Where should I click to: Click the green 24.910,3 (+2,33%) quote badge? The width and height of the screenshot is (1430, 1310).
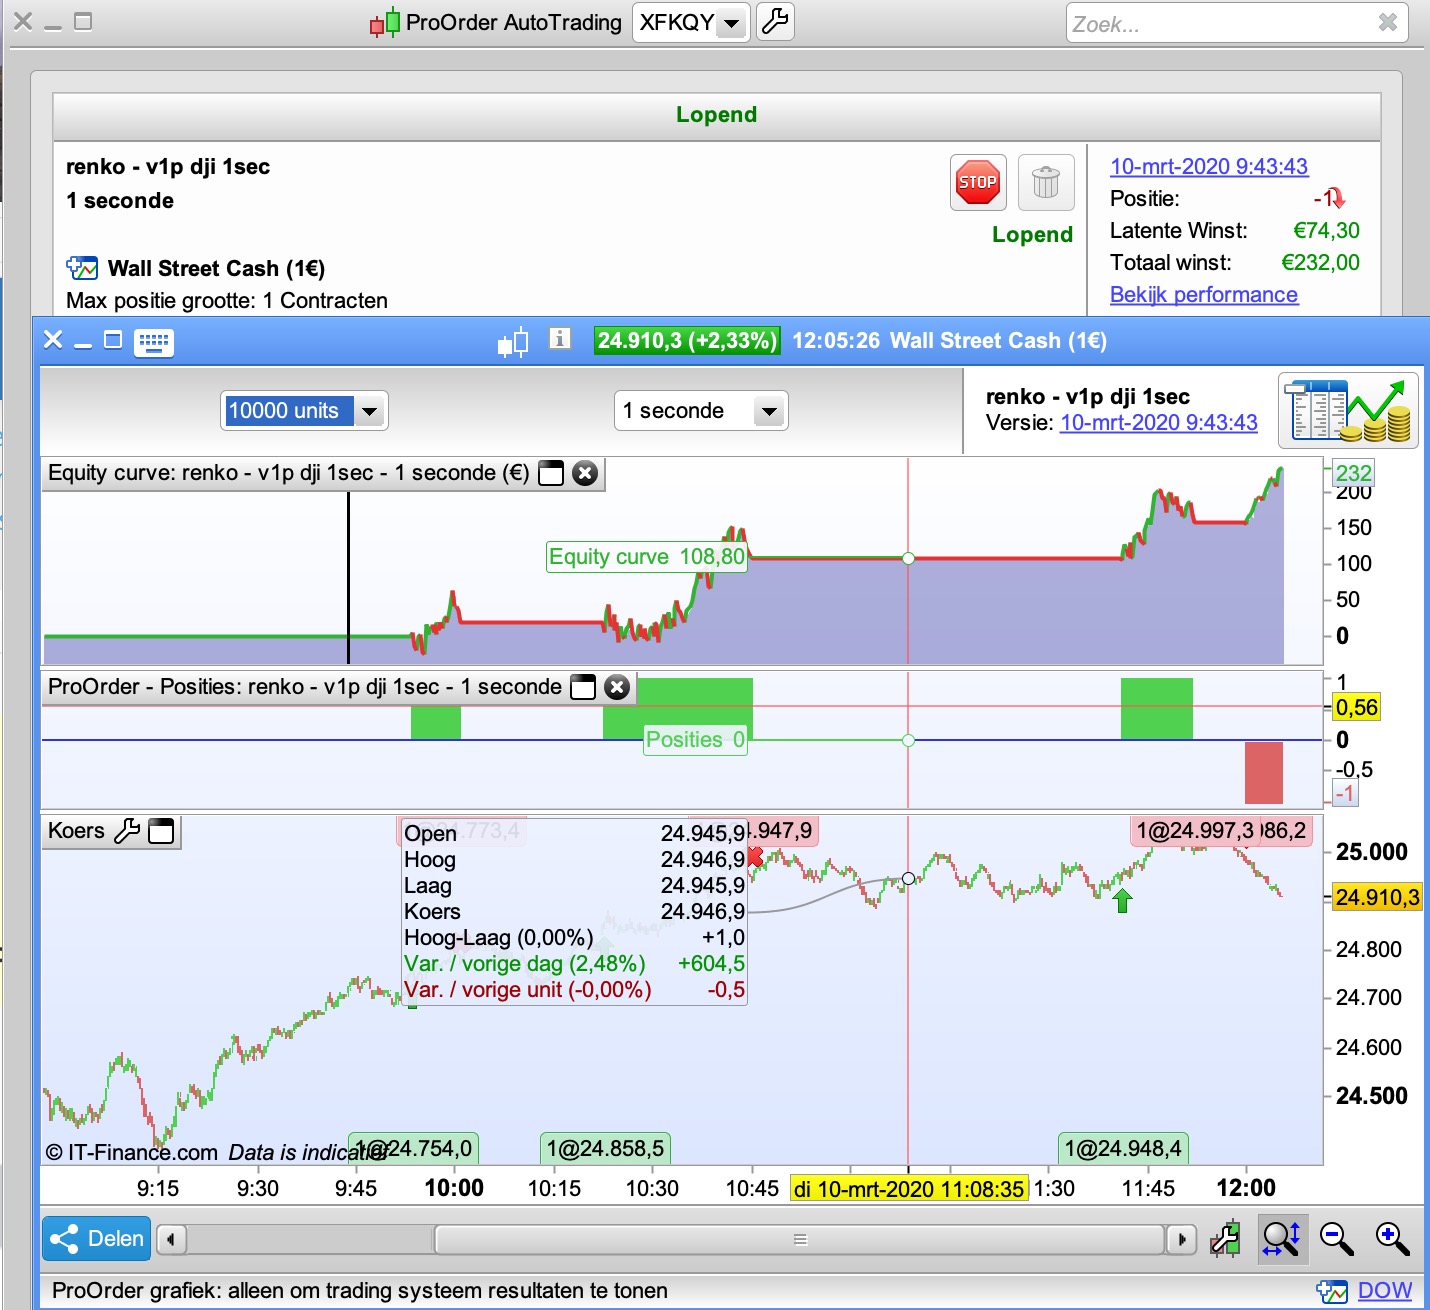(x=687, y=341)
